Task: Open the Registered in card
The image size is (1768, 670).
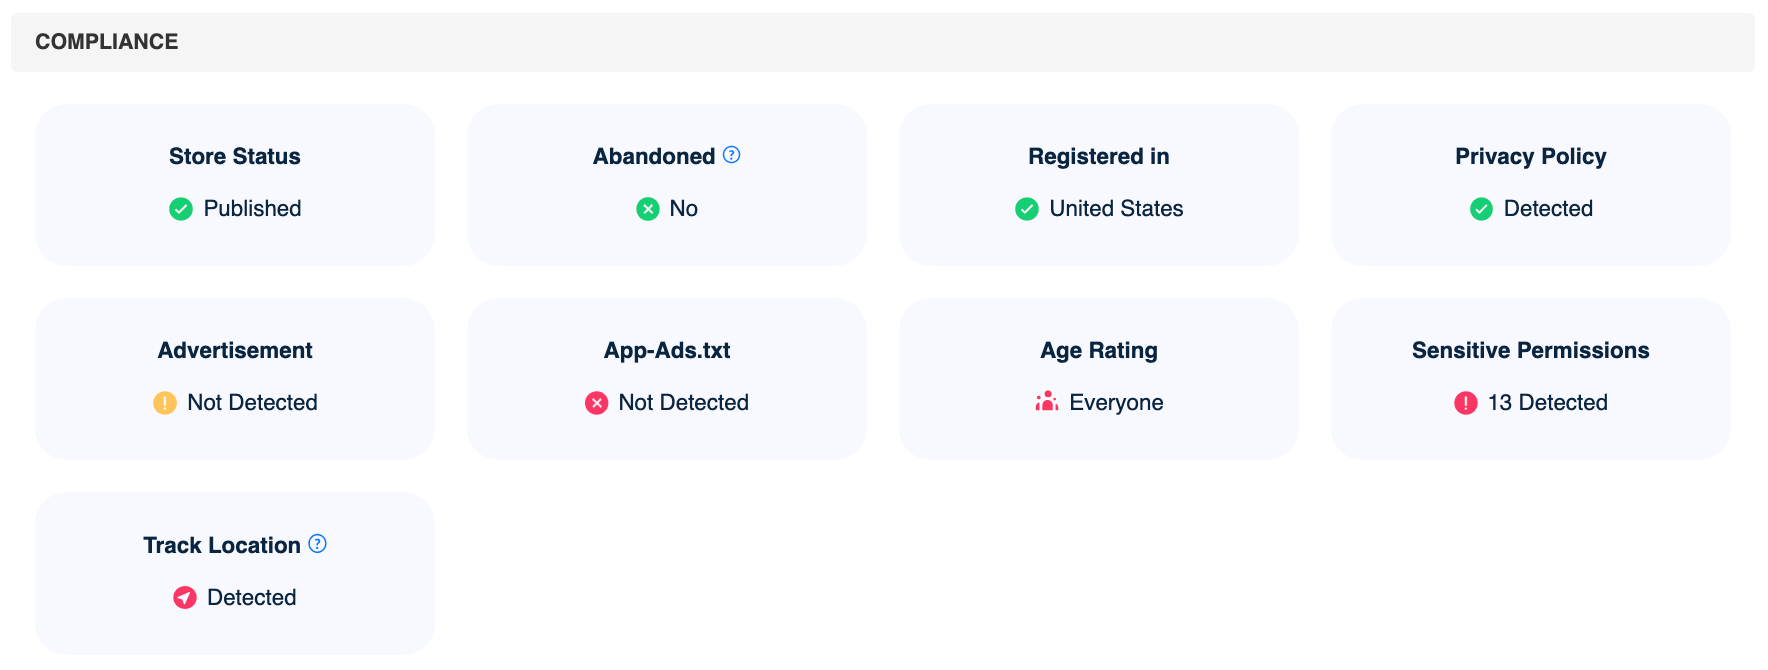Action: pos(1098,185)
